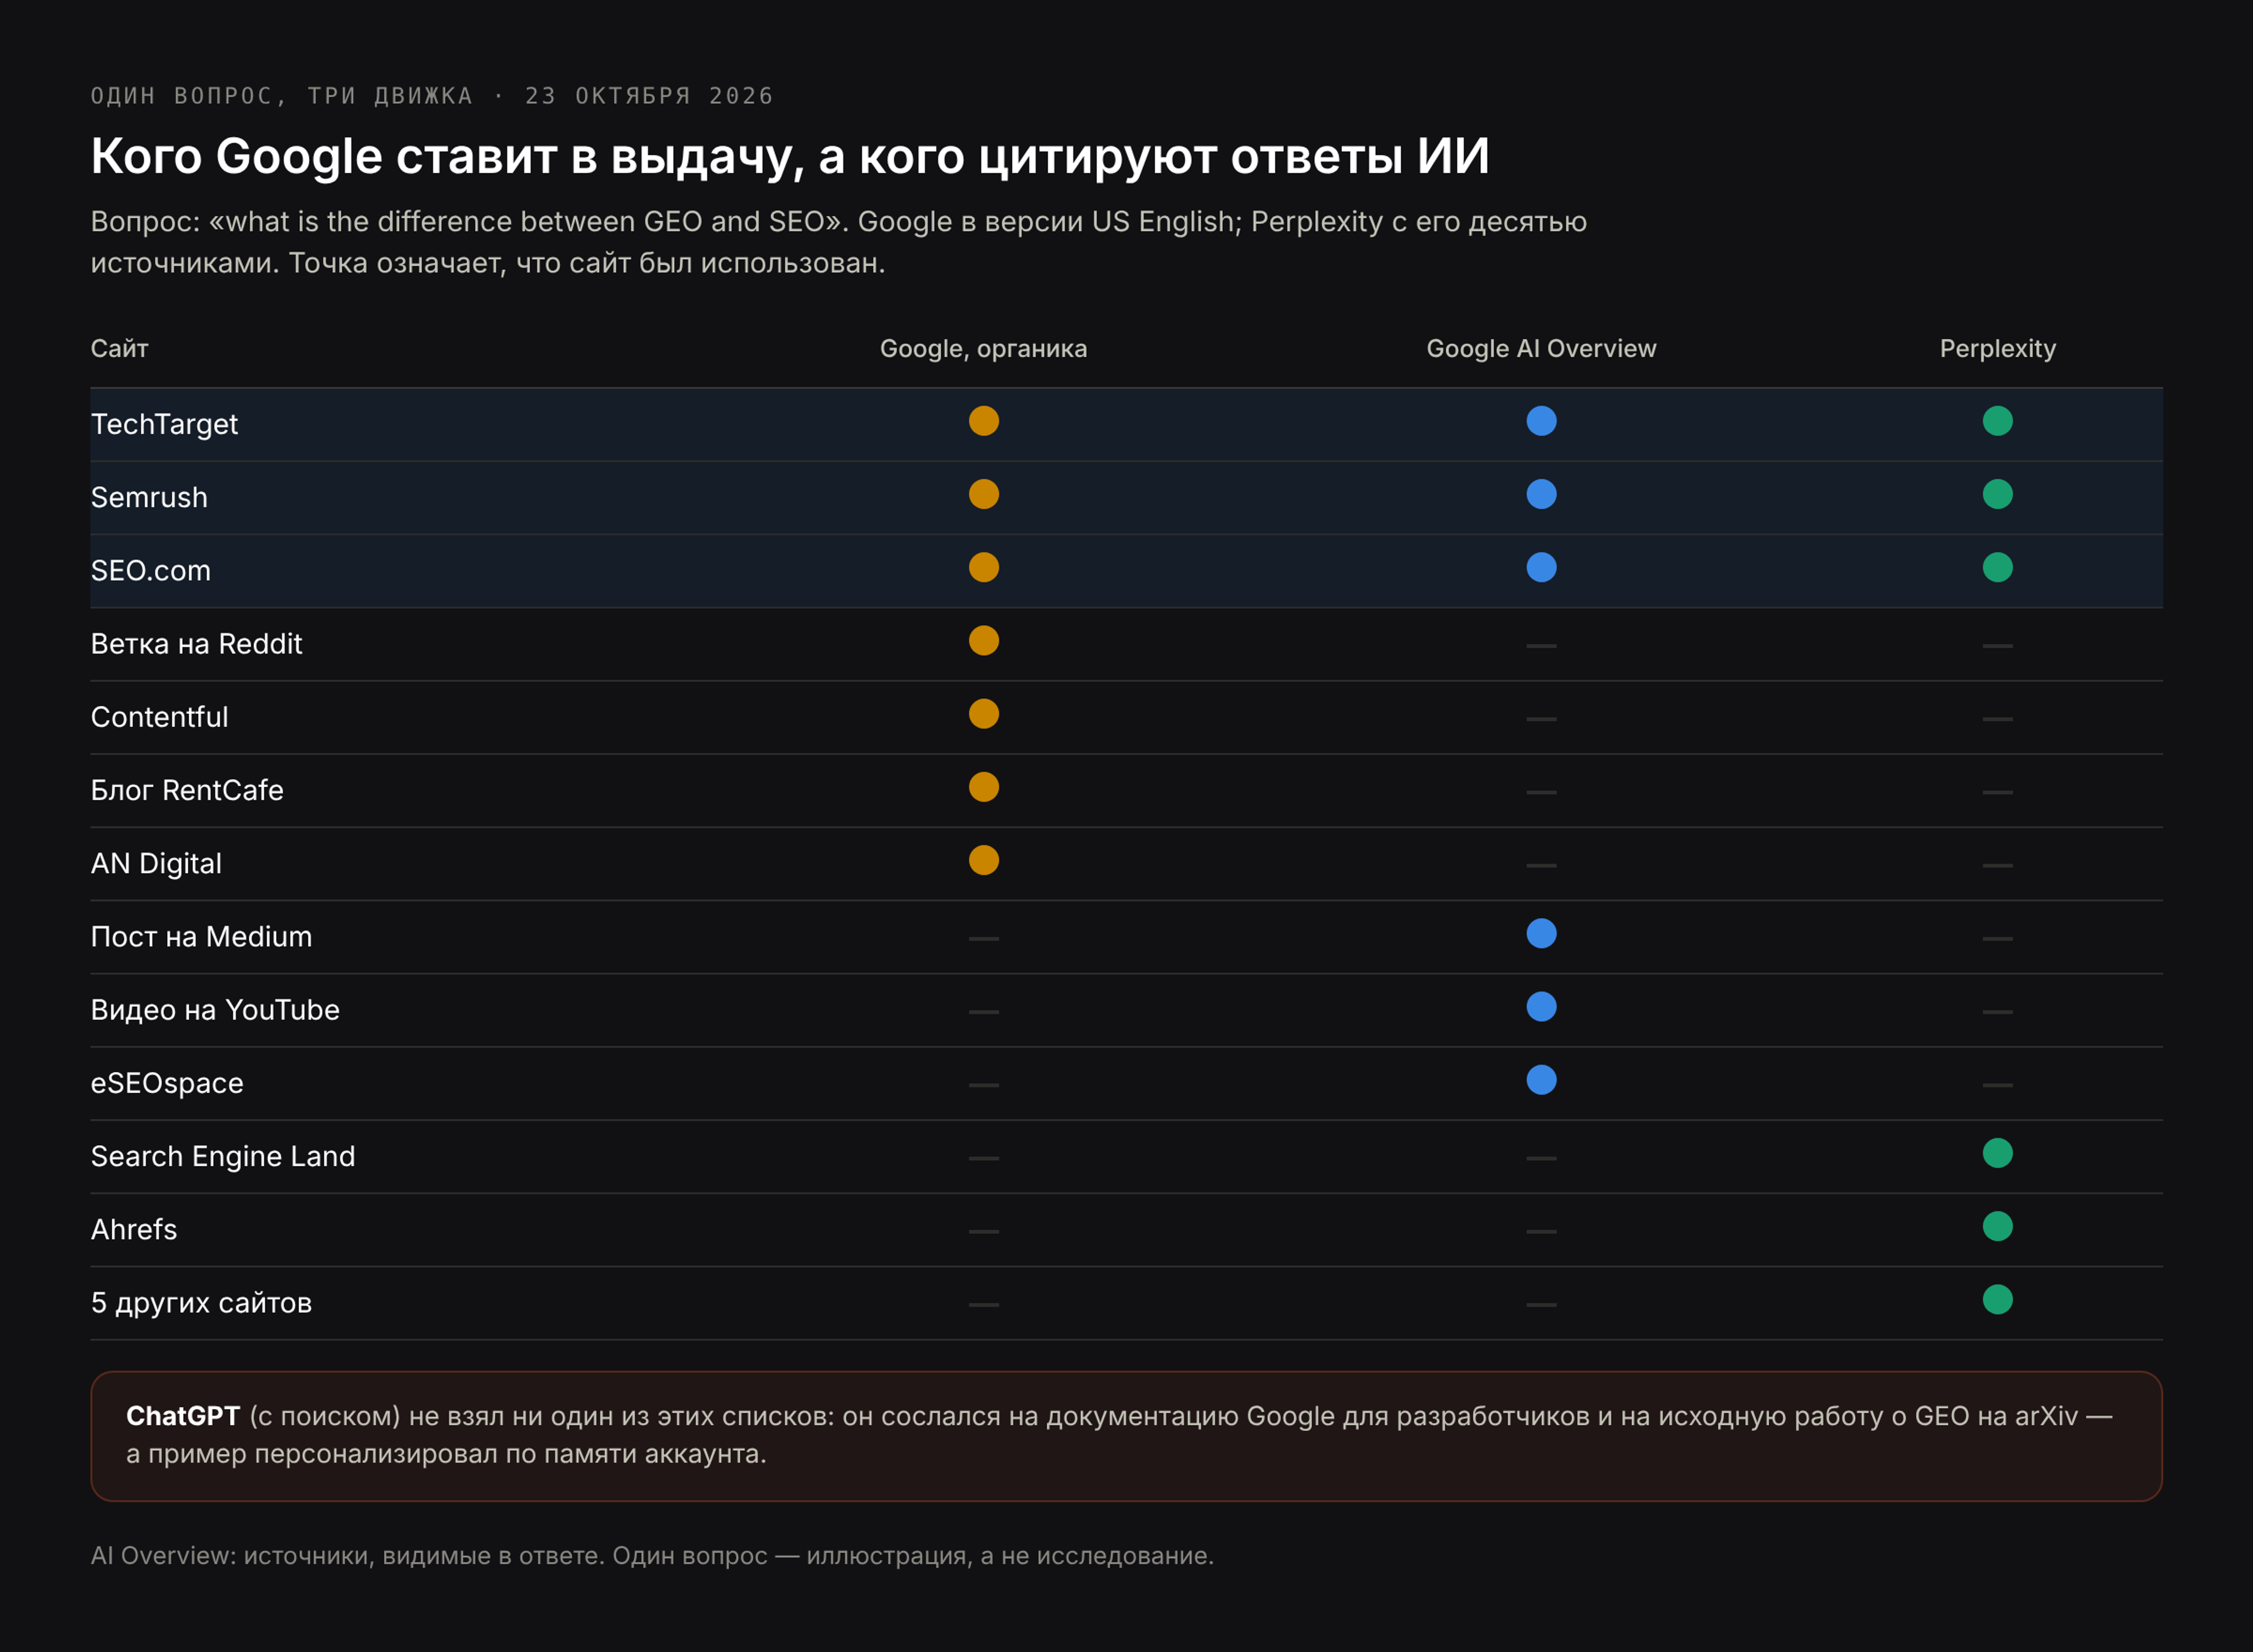Click the blue dot for Пост на Medium
The width and height of the screenshot is (2253, 1652).
(1541, 933)
